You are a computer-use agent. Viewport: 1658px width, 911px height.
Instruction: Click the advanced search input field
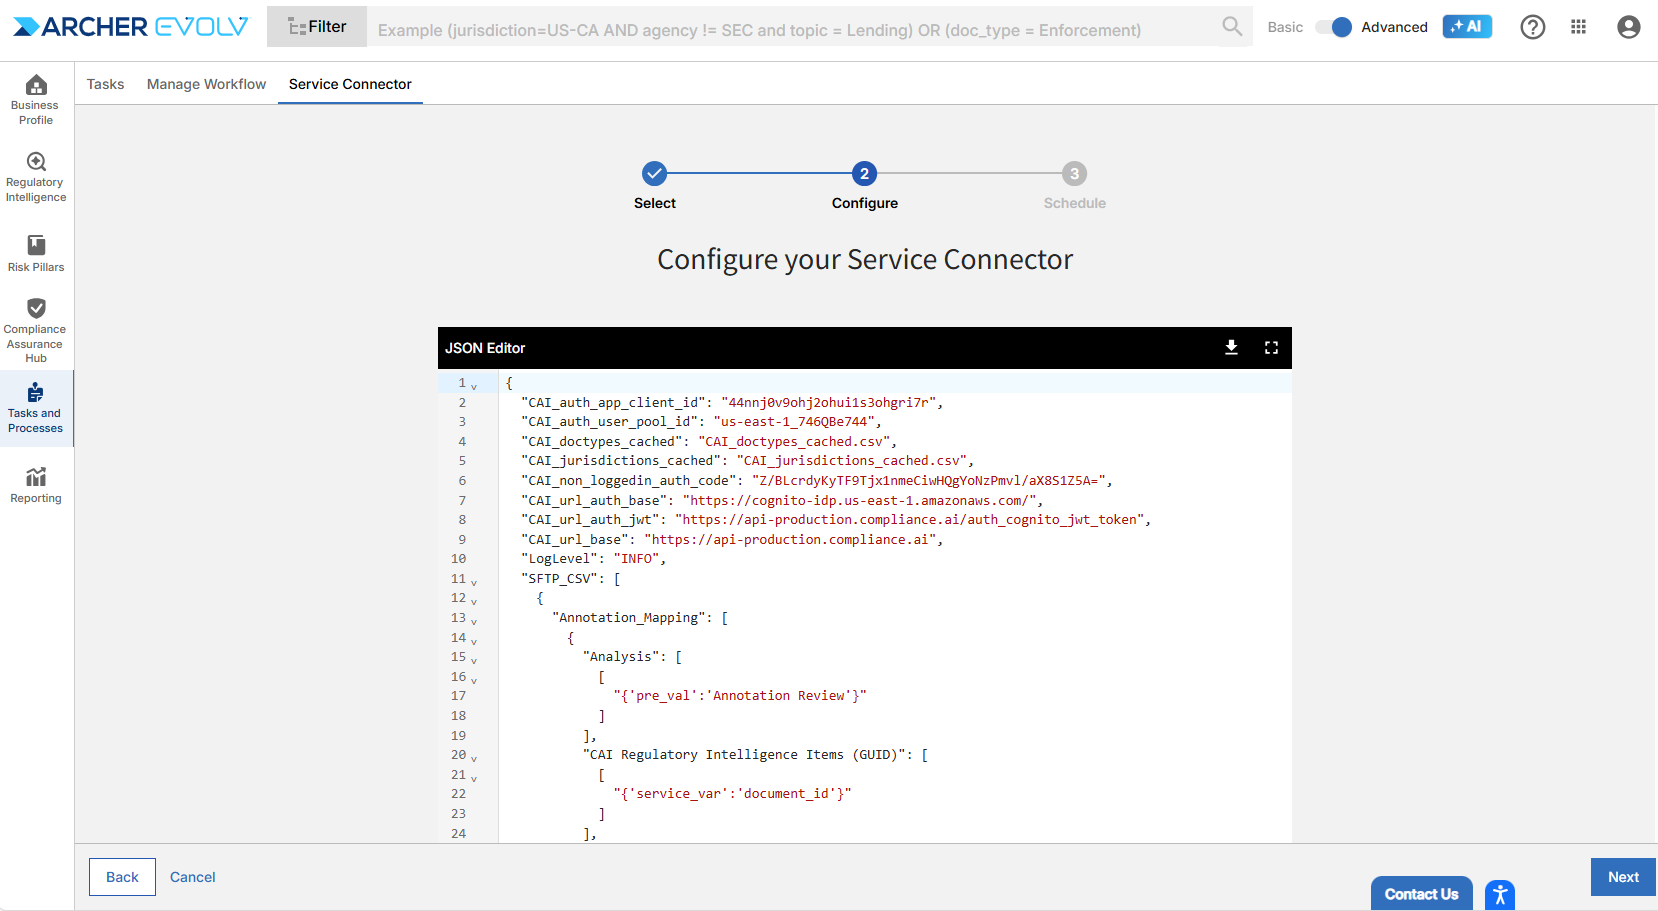point(790,30)
